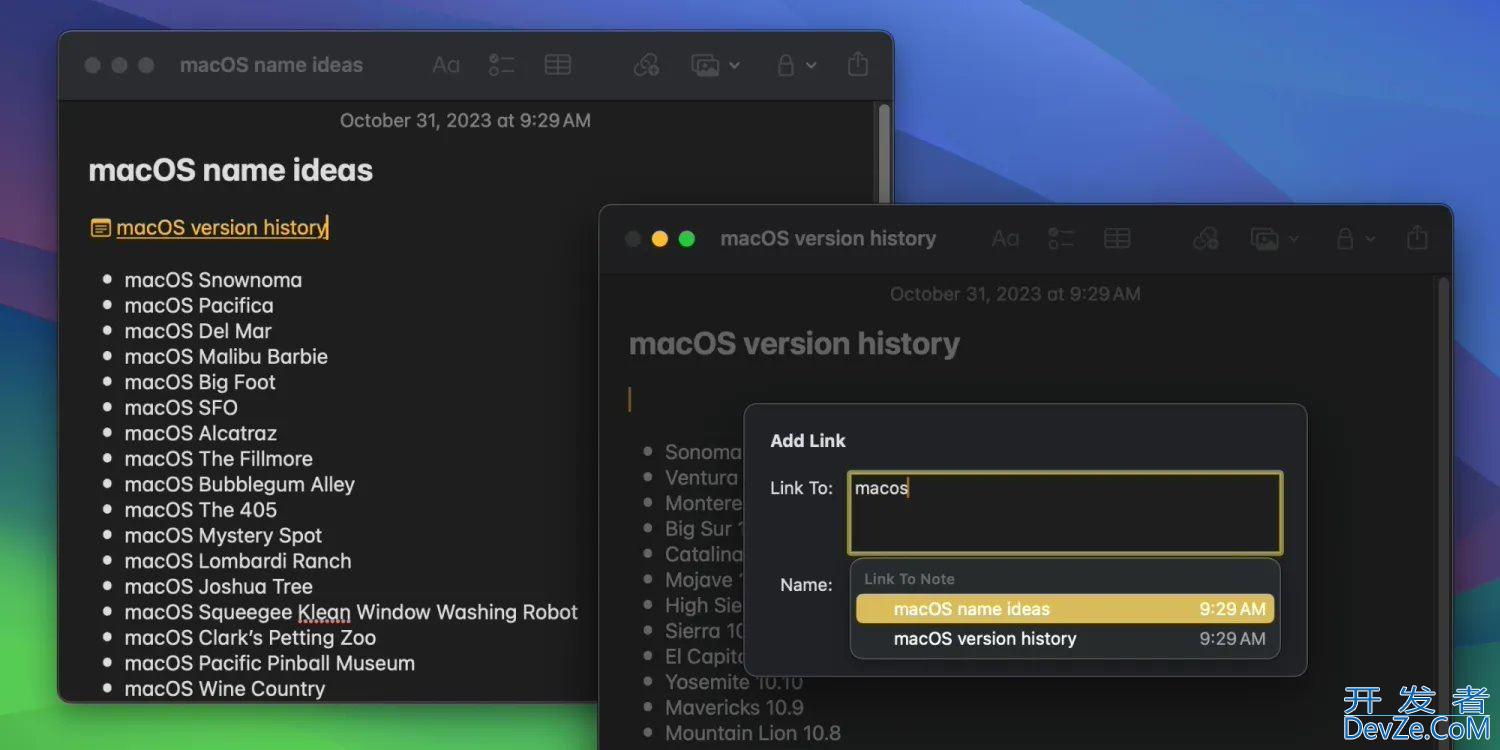This screenshot has height=750, width=1500.
Task: Click 'macOS Del Mar' list item
Action: click(x=198, y=331)
